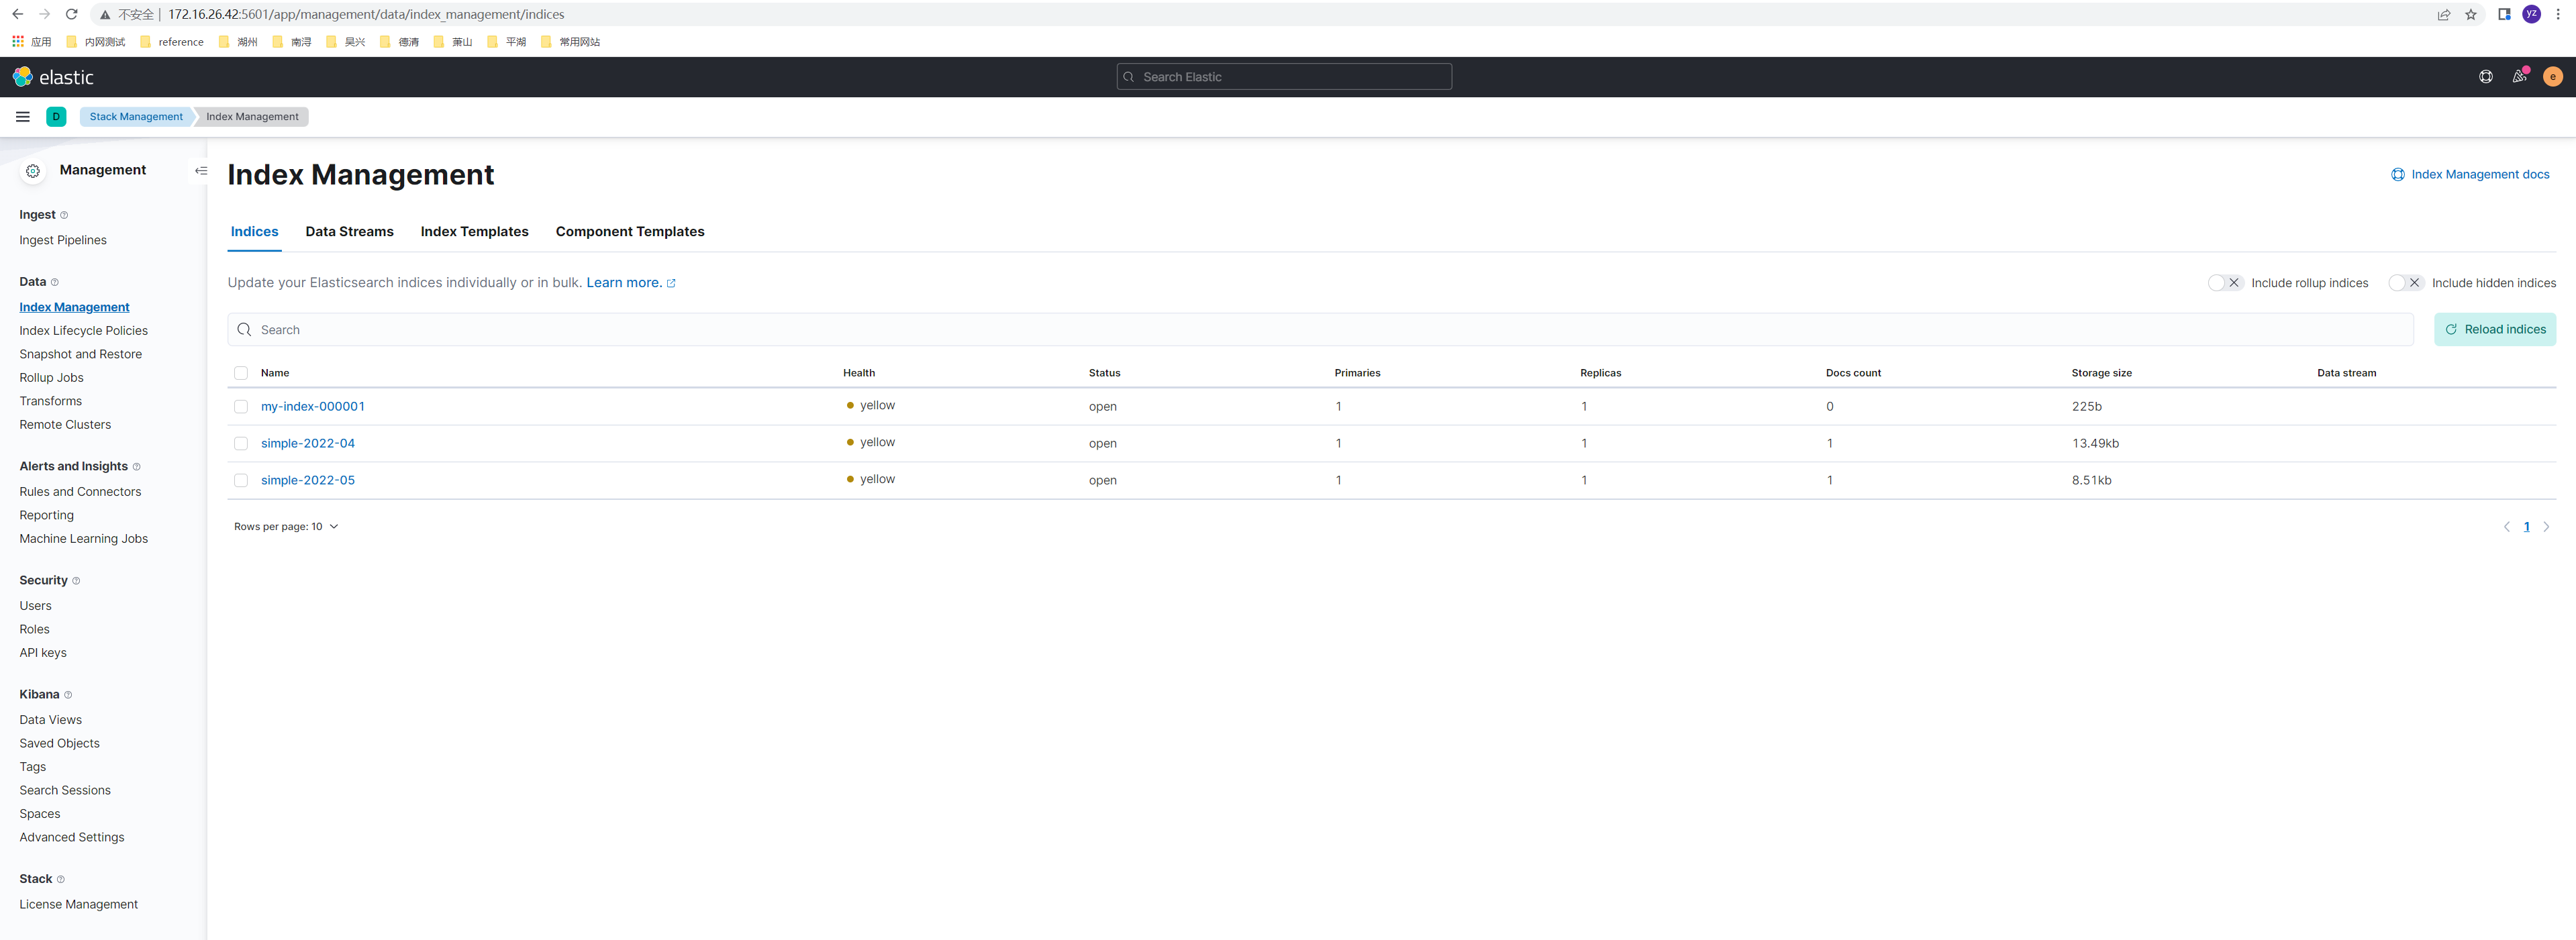Open the newsfeed notifications icon

pyautogui.click(x=2519, y=77)
